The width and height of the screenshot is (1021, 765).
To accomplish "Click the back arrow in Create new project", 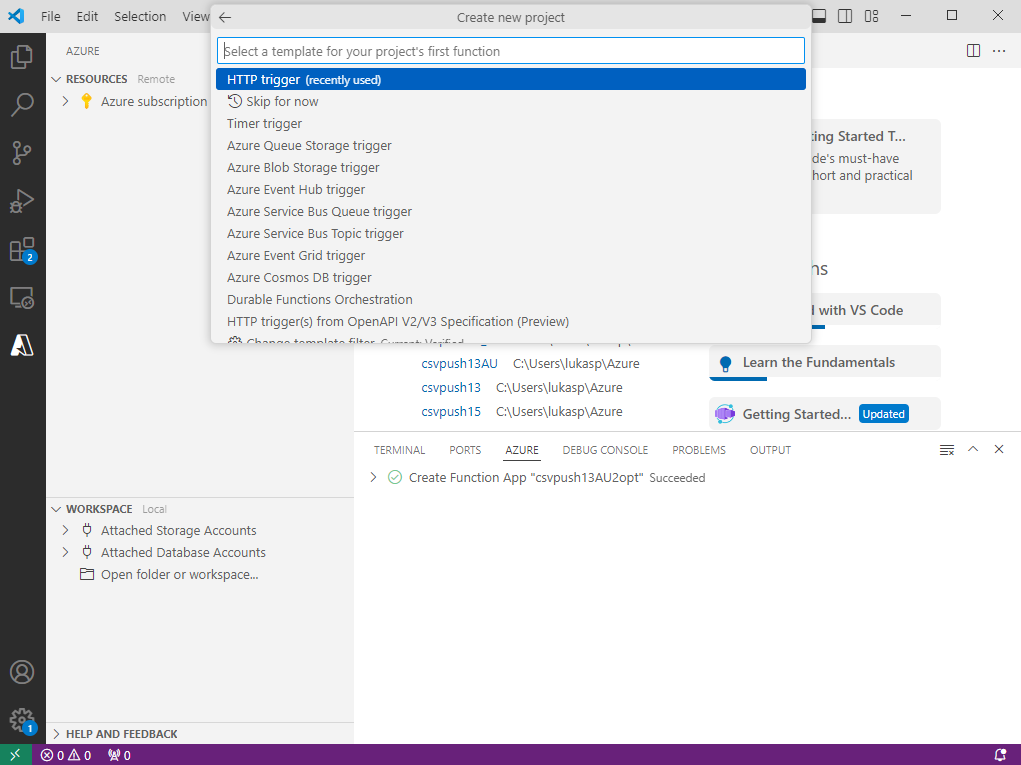I will coord(225,17).
